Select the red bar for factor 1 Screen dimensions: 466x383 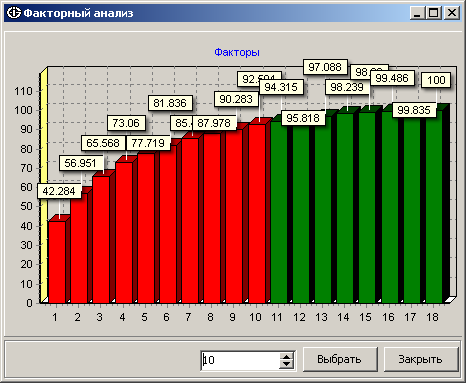pos(57,262)
